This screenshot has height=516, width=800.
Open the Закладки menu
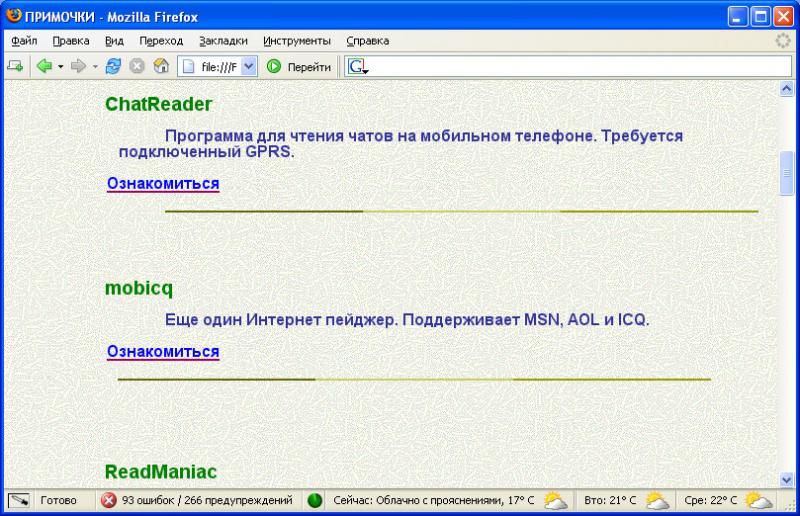pyautogui.click(x=223, y=41)
